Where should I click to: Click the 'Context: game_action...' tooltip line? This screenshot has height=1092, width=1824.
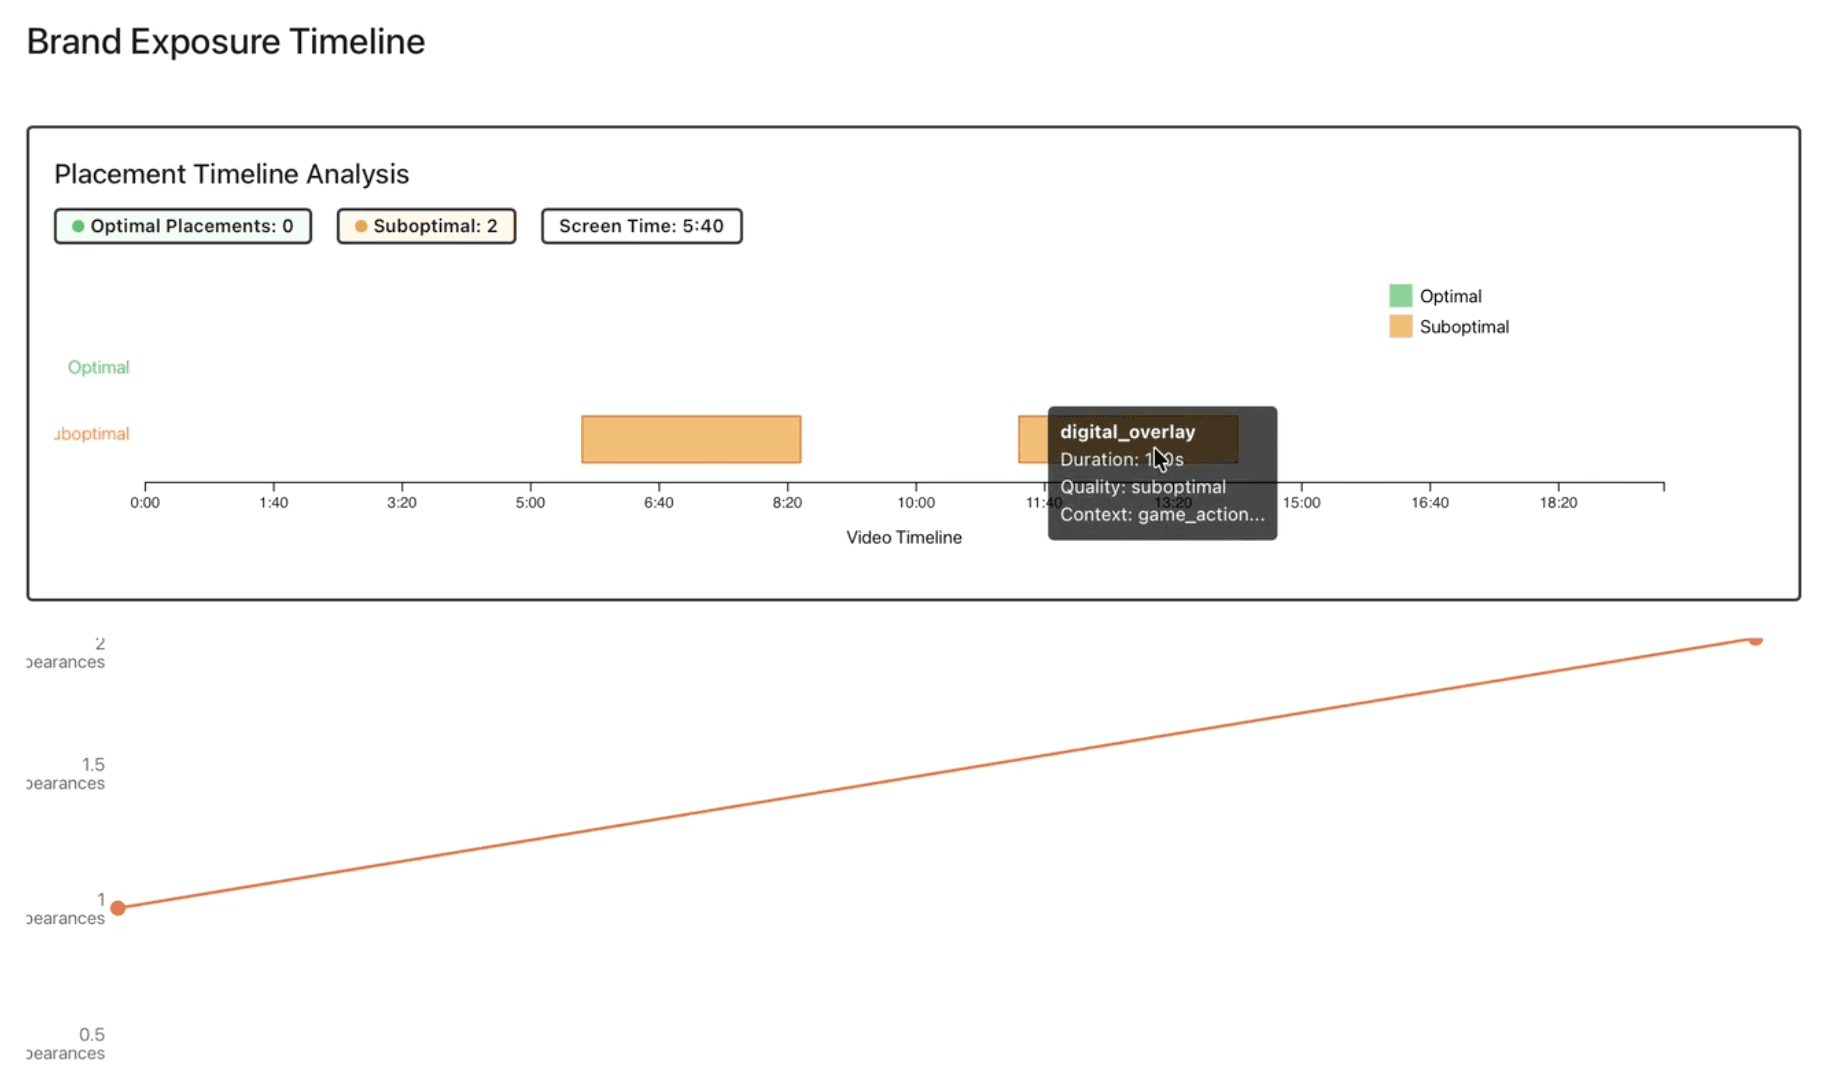click(1162, 515)
